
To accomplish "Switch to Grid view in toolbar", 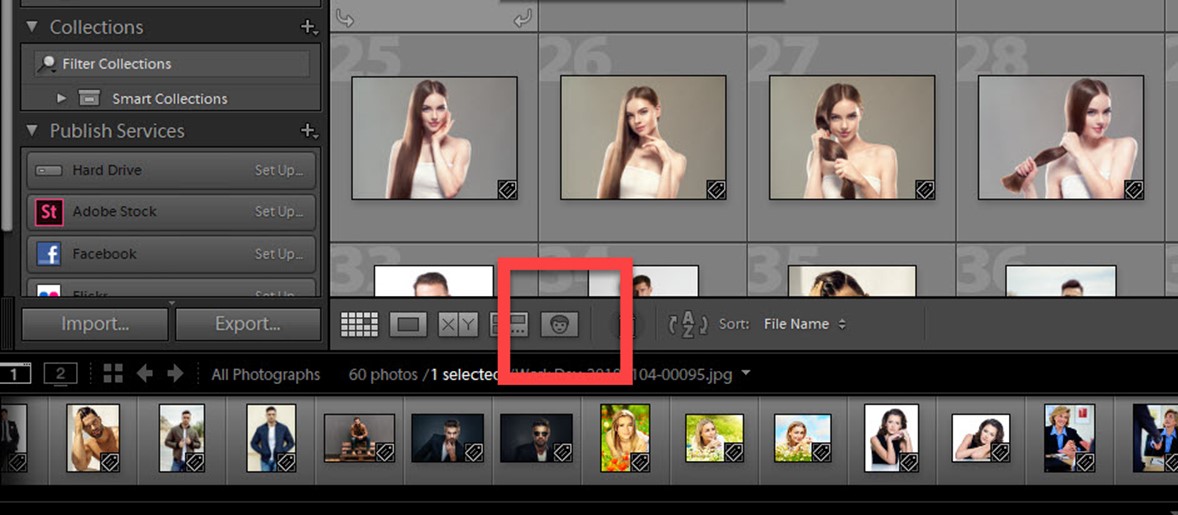I will click(359, 324).
